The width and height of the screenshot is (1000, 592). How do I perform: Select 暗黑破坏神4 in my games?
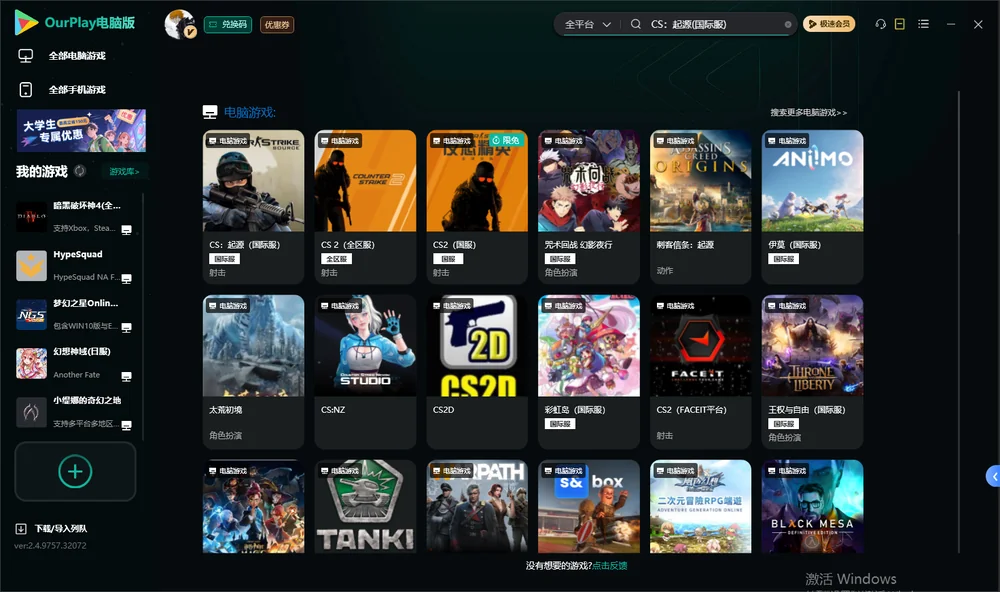(75, 216)
